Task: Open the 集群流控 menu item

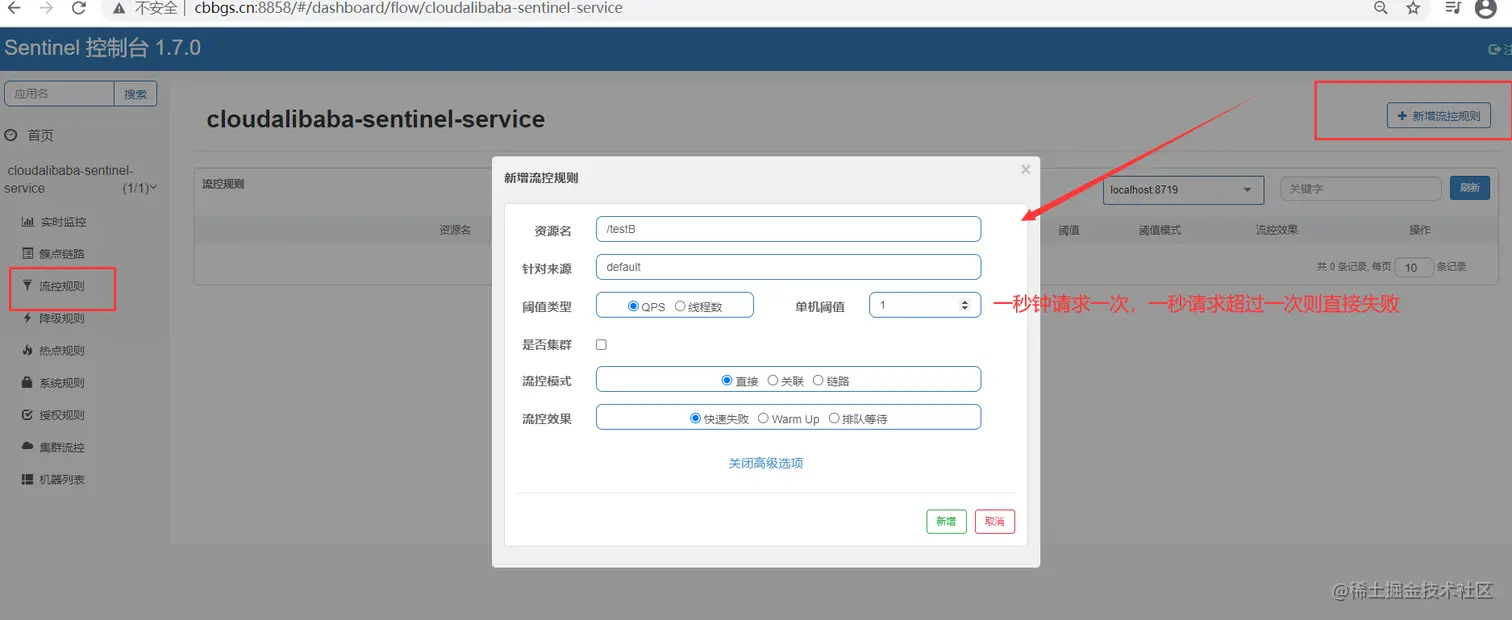Action: coord(62,447)
